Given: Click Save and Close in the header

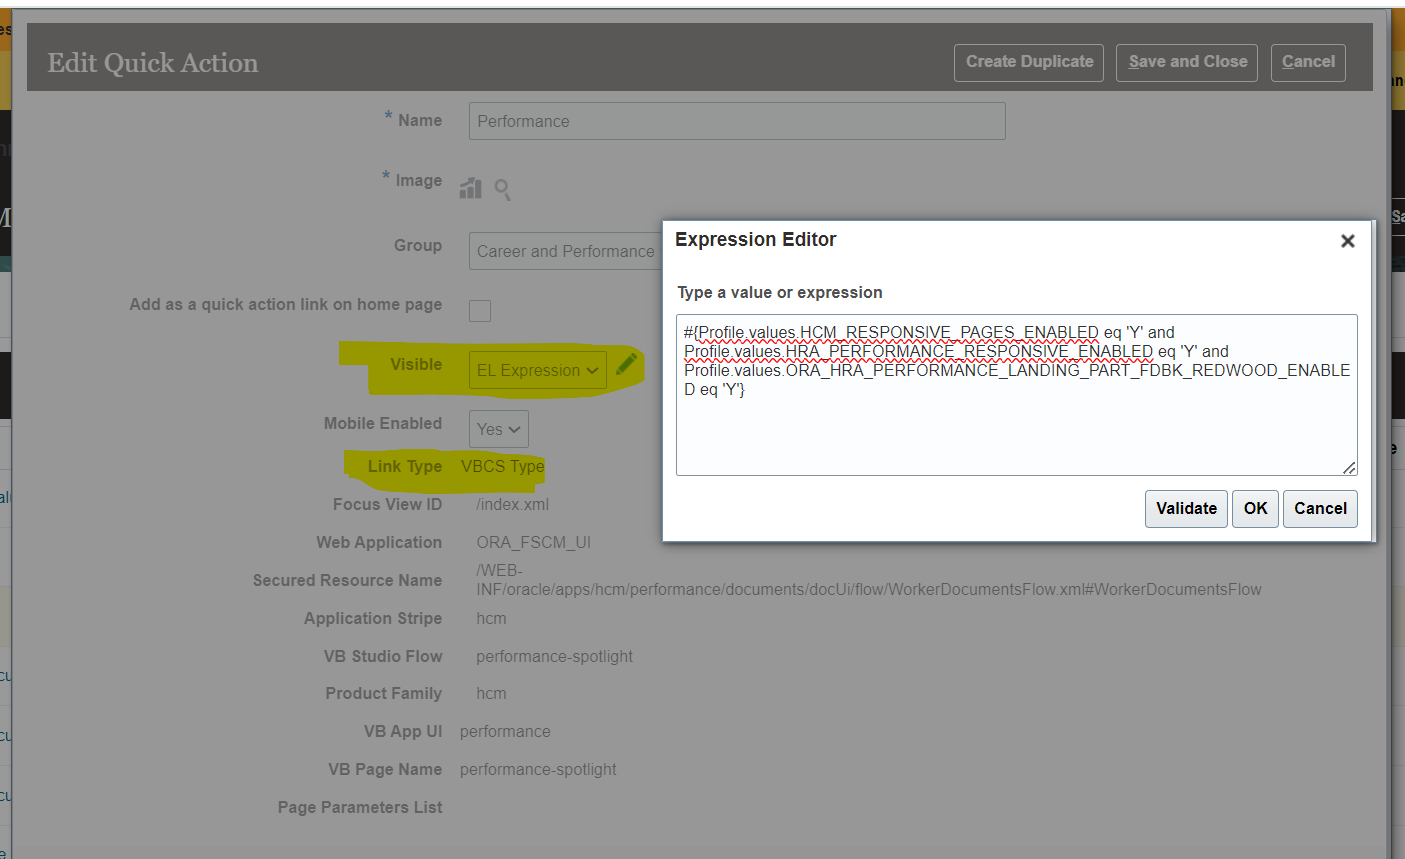Looking at the screenshot, I should click(x=1186, y=62).
